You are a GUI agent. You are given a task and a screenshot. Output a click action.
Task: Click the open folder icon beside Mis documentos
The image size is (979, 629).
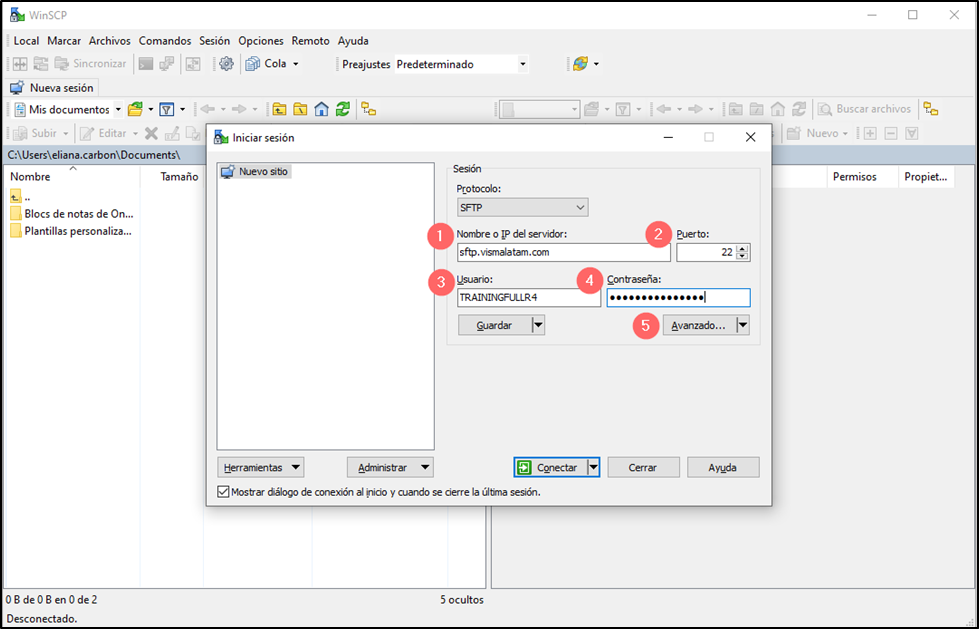point(135,109)
